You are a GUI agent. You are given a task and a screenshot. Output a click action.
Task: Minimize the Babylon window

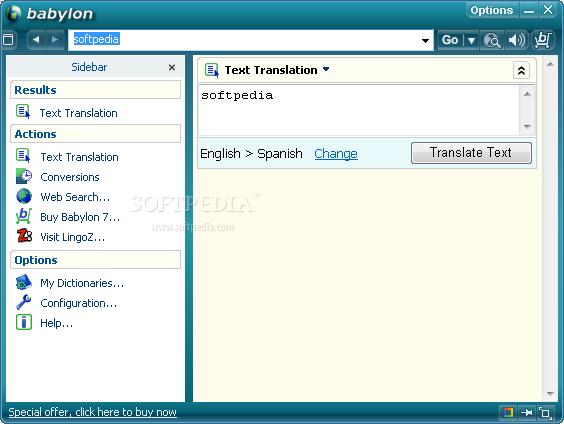point(529,11)
